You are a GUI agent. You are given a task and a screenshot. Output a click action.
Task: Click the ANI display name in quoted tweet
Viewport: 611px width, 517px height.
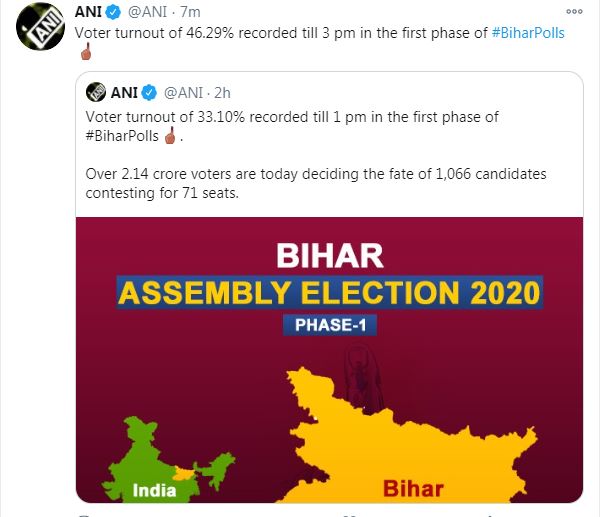coord(124,93)
